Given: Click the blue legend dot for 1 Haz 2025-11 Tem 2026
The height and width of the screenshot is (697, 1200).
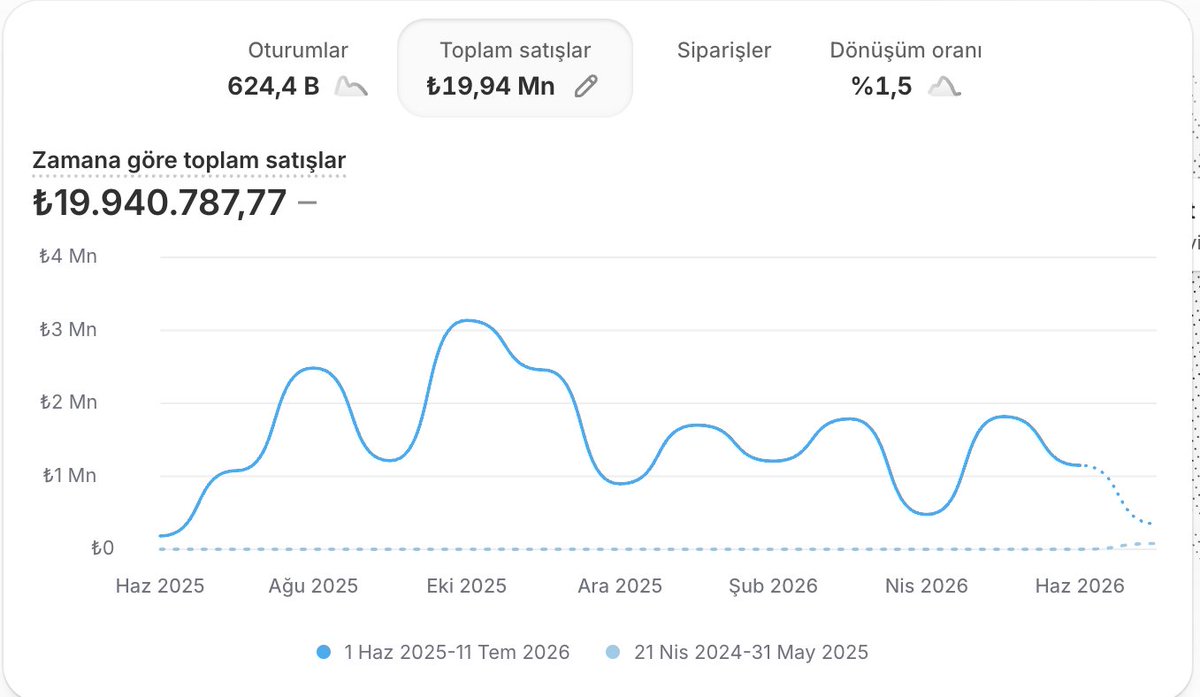Looking at the screenshot, I should click(323, 653).
